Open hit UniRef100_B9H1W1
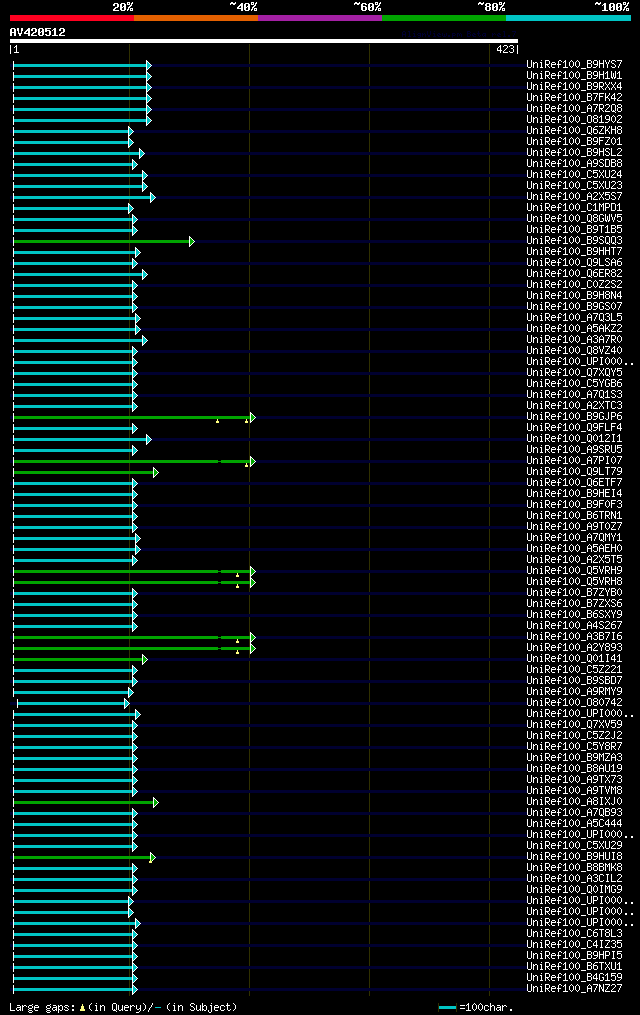 click(574, 76)
